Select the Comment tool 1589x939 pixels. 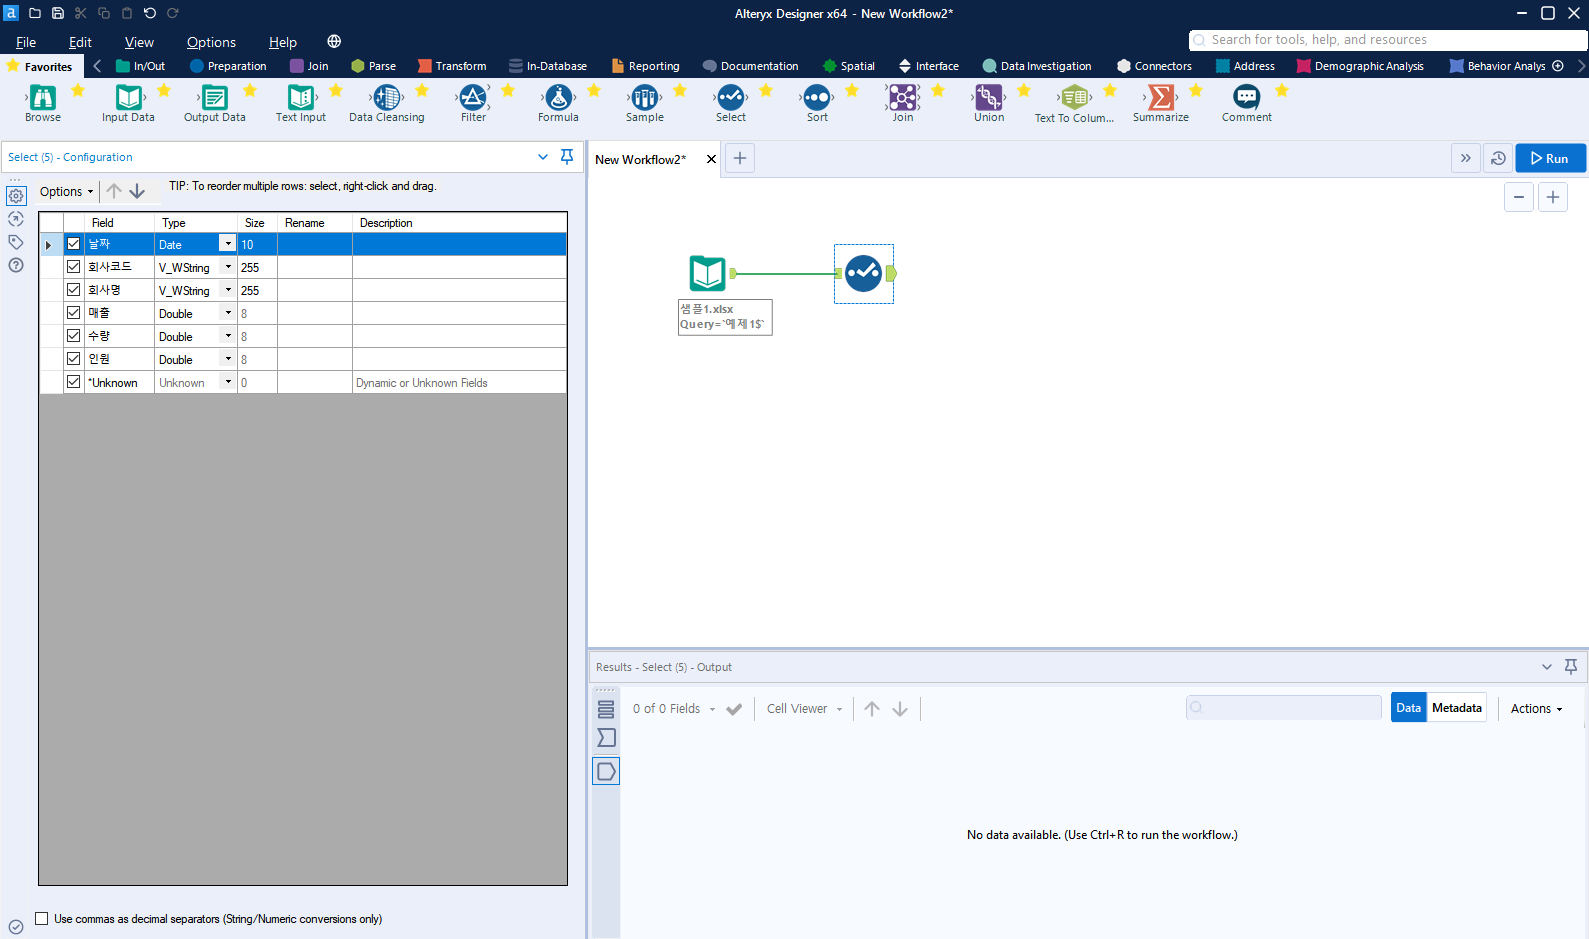1247,97
